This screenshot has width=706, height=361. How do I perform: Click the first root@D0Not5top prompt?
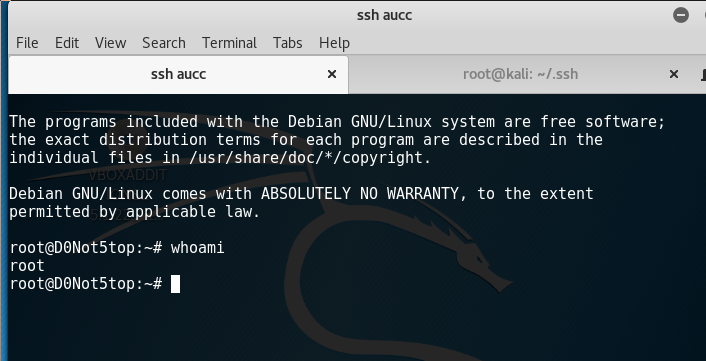tap(86, 248)
